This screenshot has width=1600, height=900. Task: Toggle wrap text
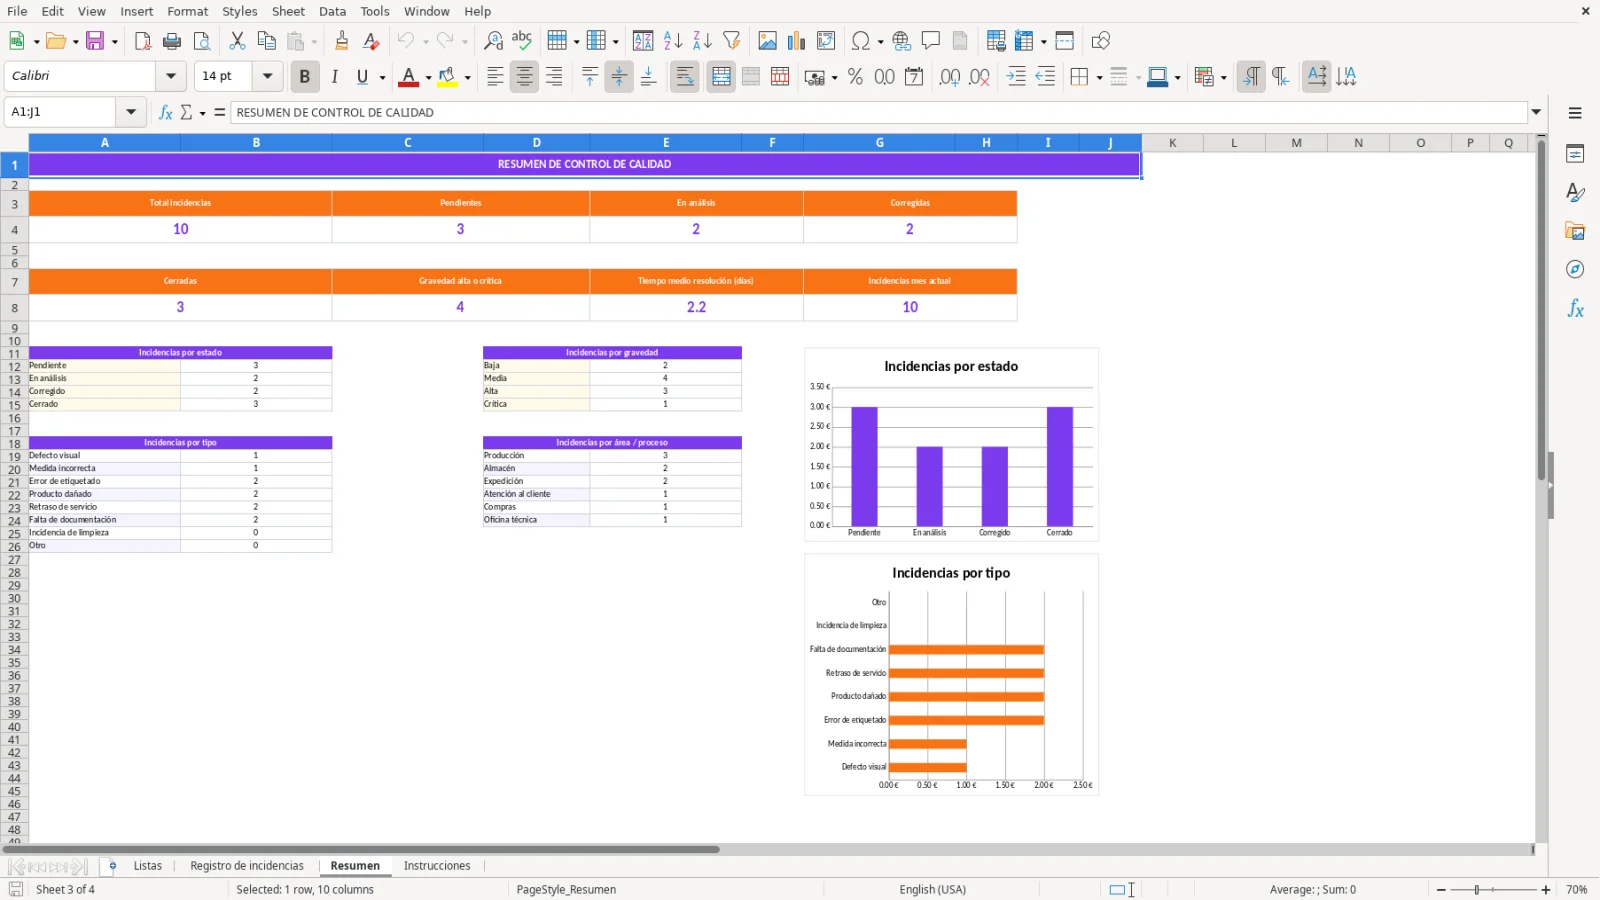pyautogui.click(x=685, y=77)
